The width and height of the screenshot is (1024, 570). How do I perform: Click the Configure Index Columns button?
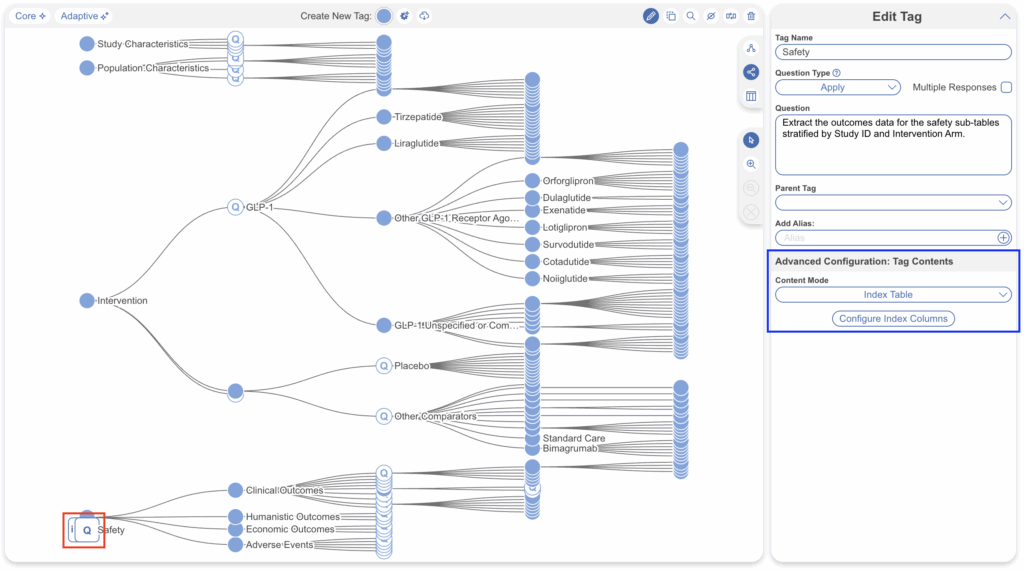893,318
